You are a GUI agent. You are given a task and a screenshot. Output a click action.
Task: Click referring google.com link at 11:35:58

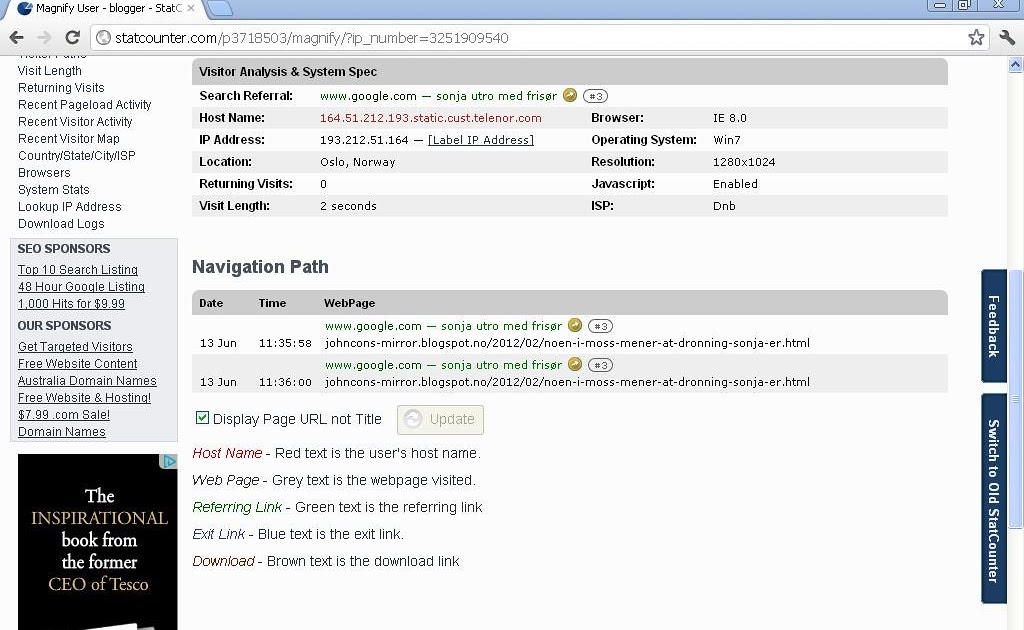point(443,326)
